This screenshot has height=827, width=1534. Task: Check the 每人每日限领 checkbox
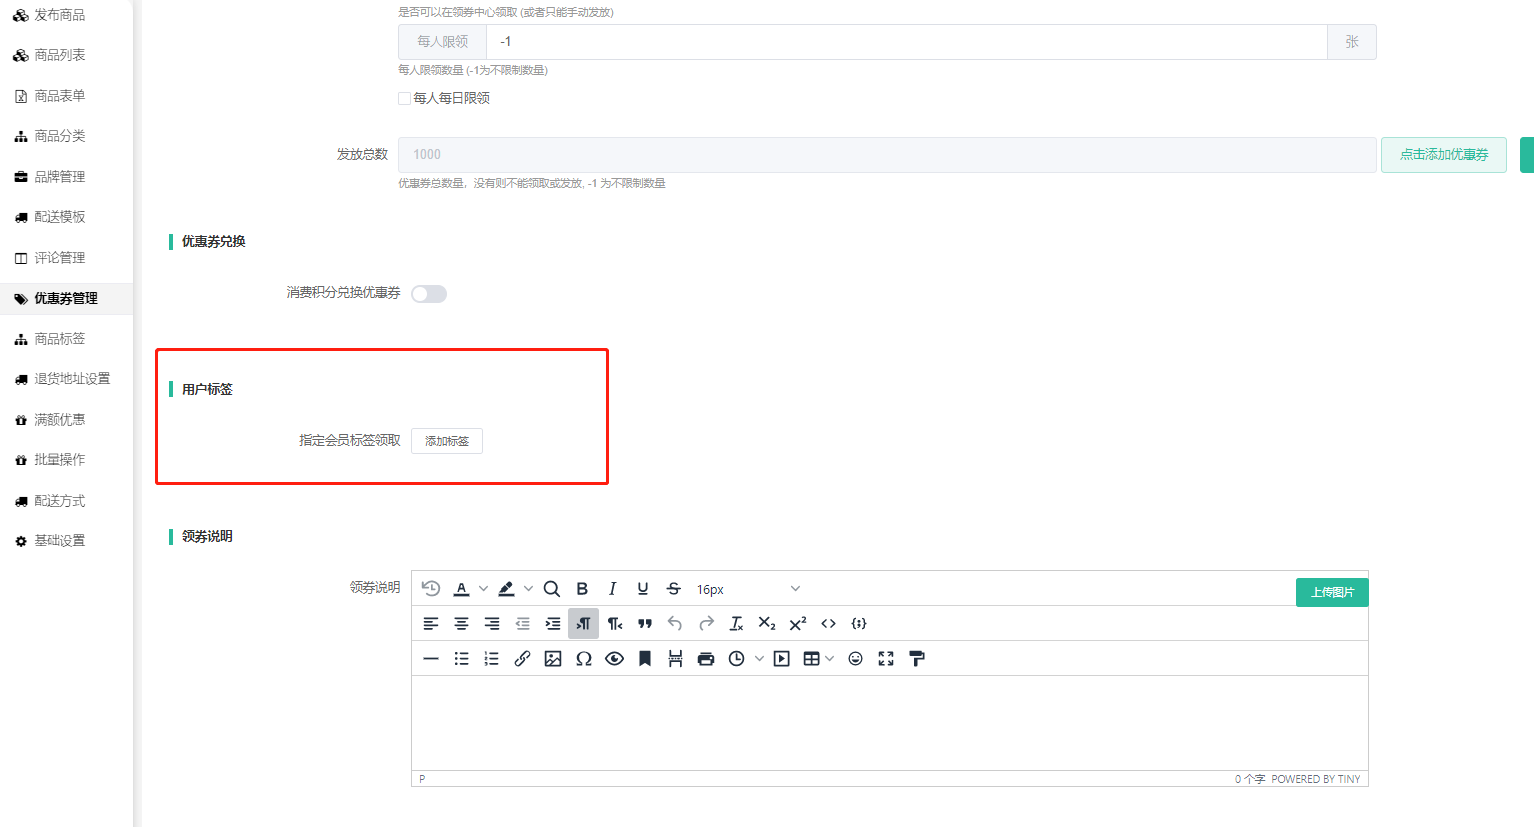[405, 98]
